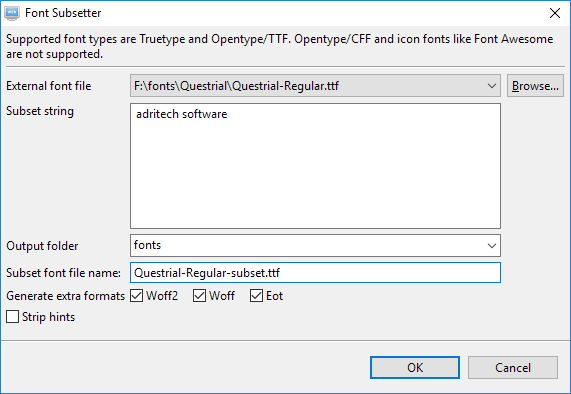Click the Output folder field containing fonts
571x394 pixels.
pyautogui.click(x=315, y=245)
